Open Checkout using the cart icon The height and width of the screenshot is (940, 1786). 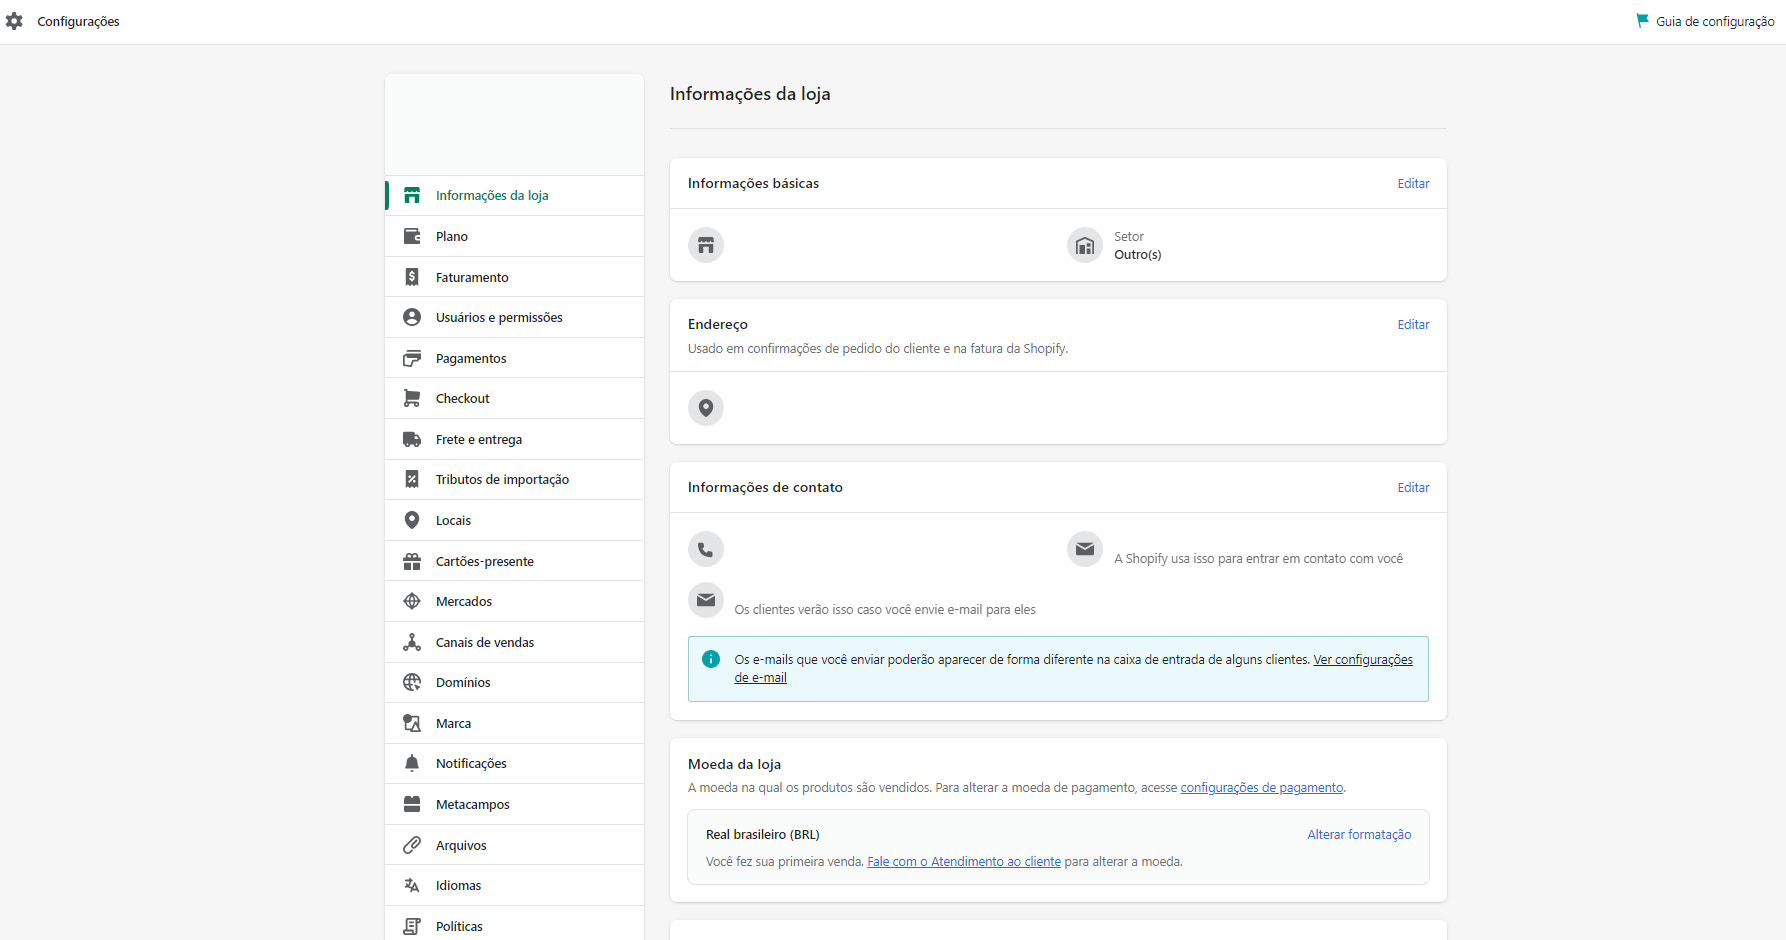click(x=411, y=397)
